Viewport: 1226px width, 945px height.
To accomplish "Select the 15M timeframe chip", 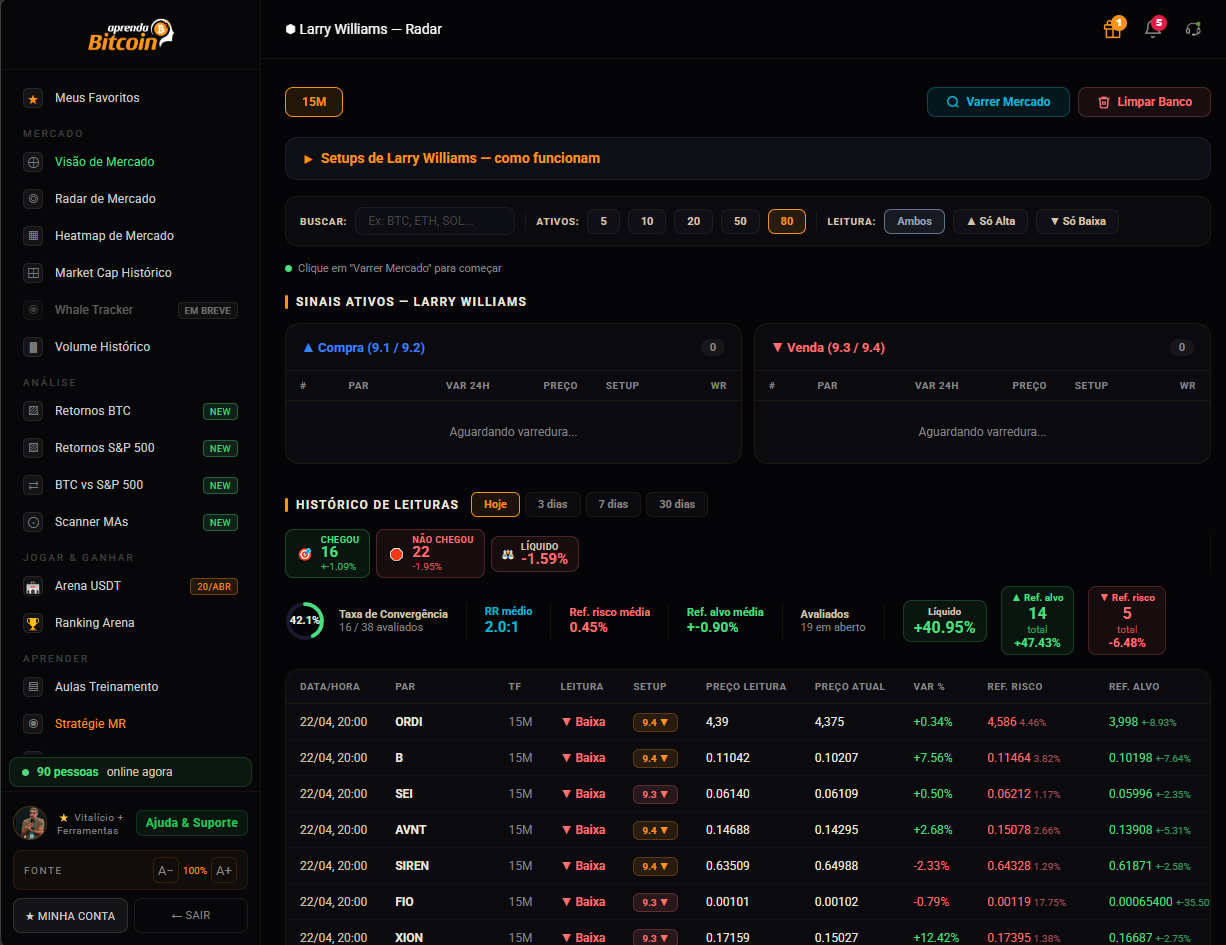I will [x=314, y=102].
